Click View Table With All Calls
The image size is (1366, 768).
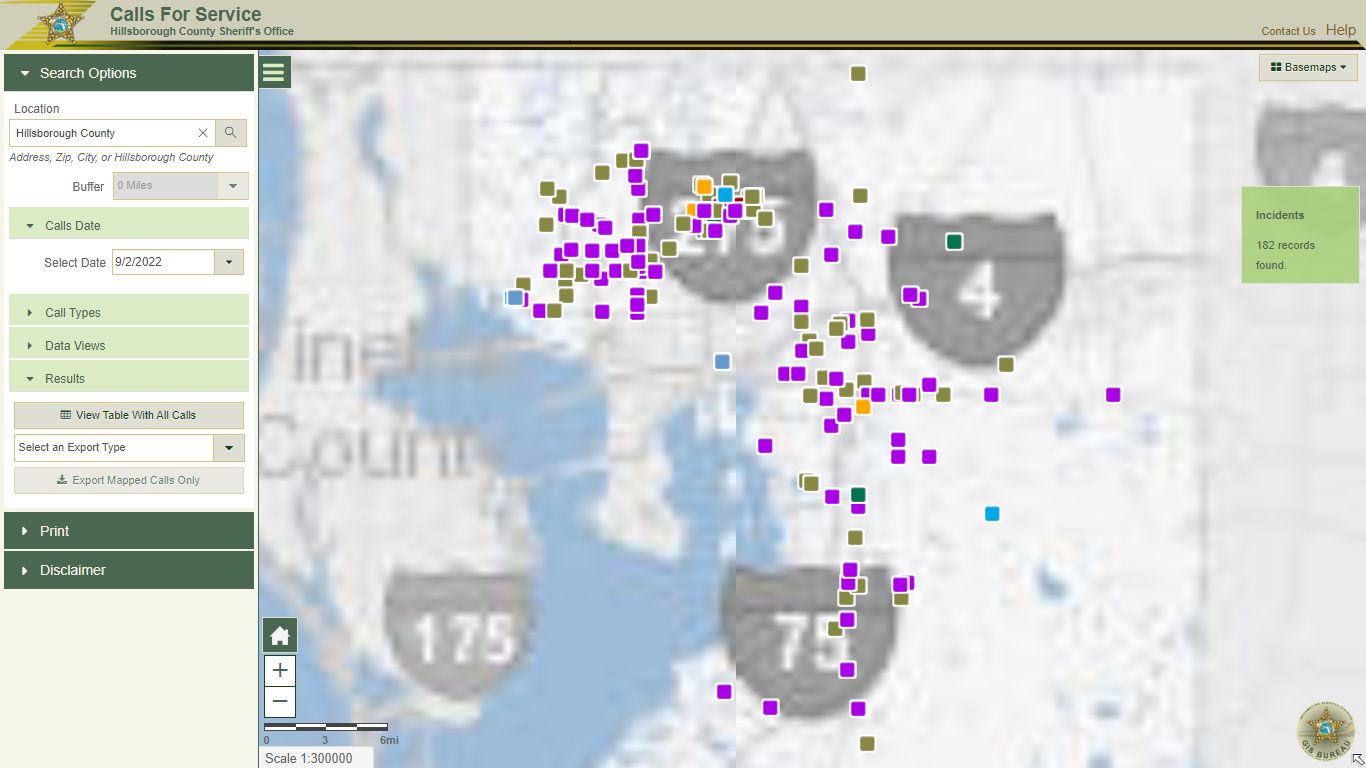click(129, 415)
